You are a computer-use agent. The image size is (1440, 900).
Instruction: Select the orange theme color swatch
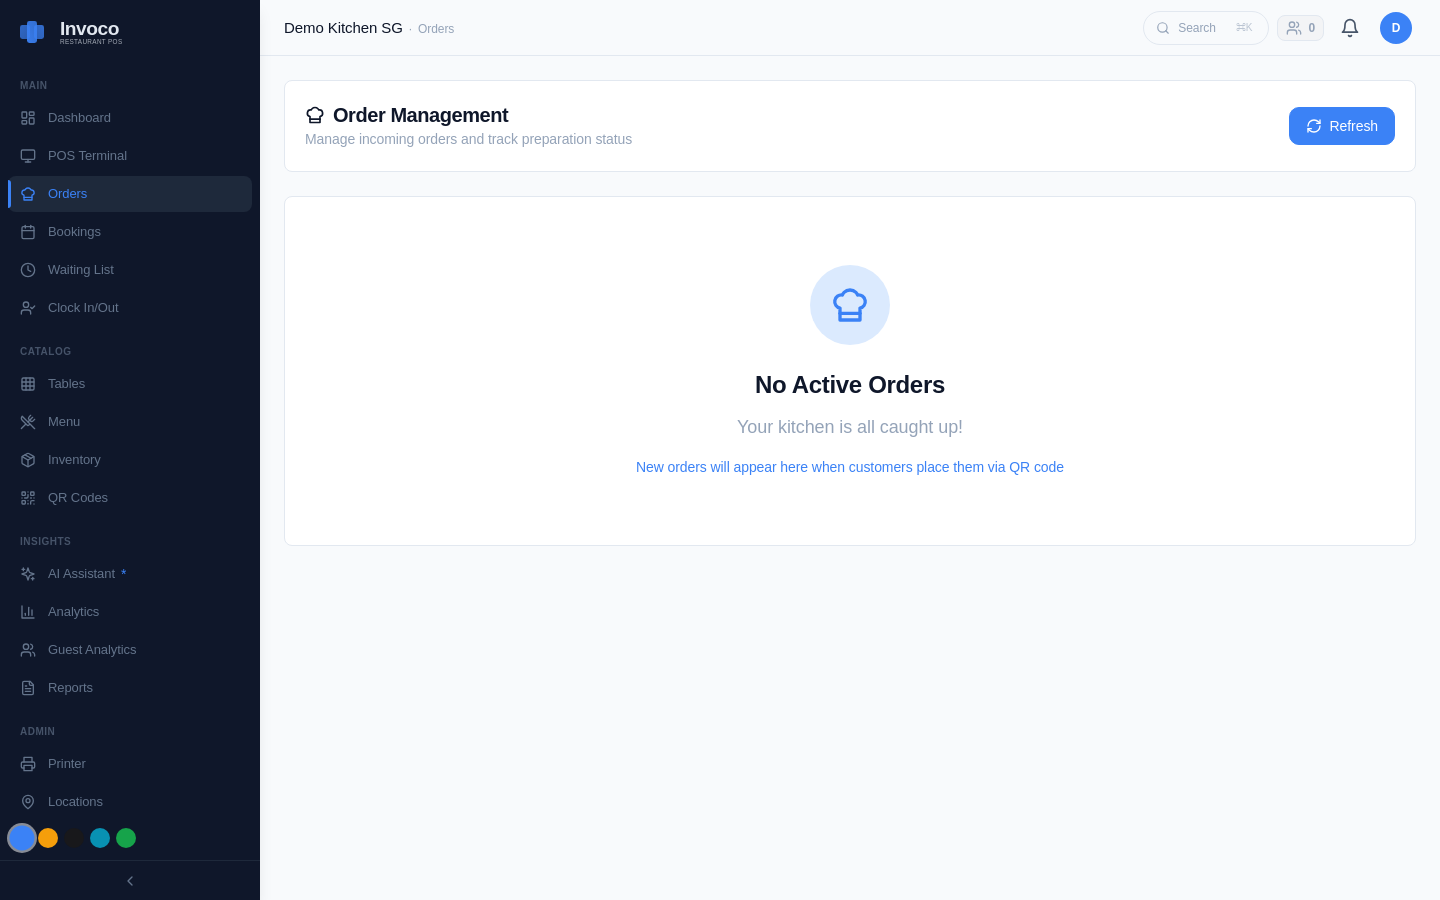48,838
